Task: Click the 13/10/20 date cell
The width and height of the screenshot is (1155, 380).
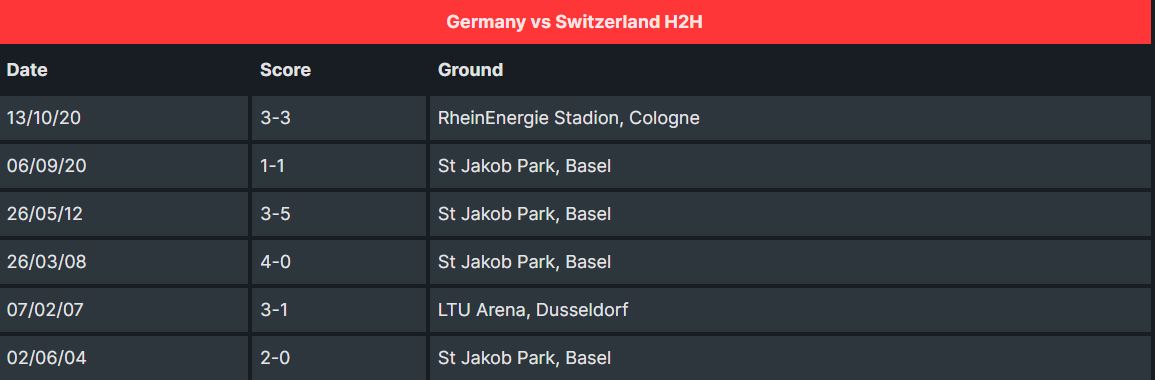Action: pos(124,118)
